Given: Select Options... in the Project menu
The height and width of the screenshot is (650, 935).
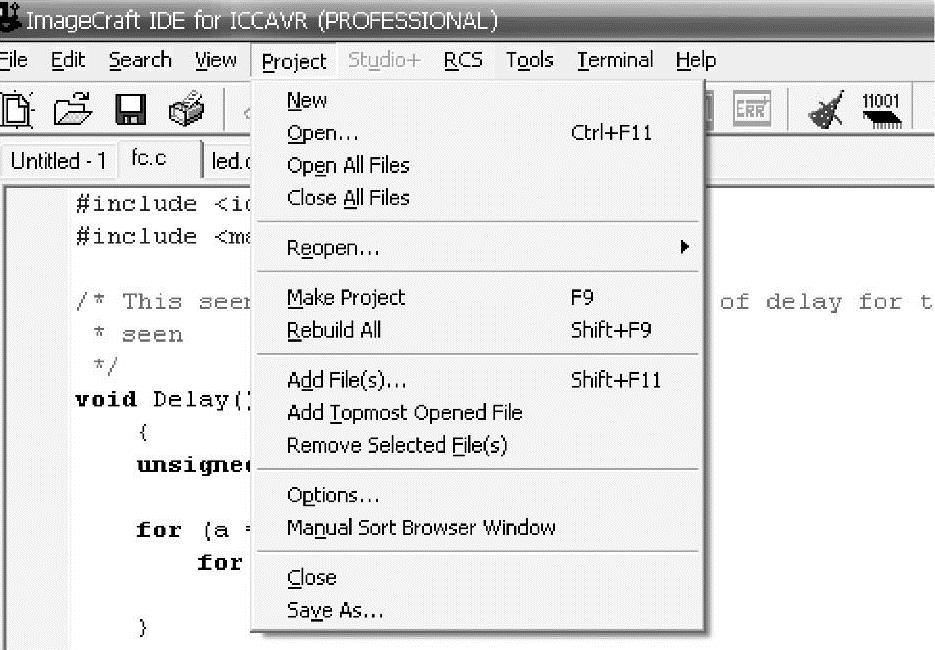Looking at the screenshot, I should pyautogui.click(x=333, y=495).
